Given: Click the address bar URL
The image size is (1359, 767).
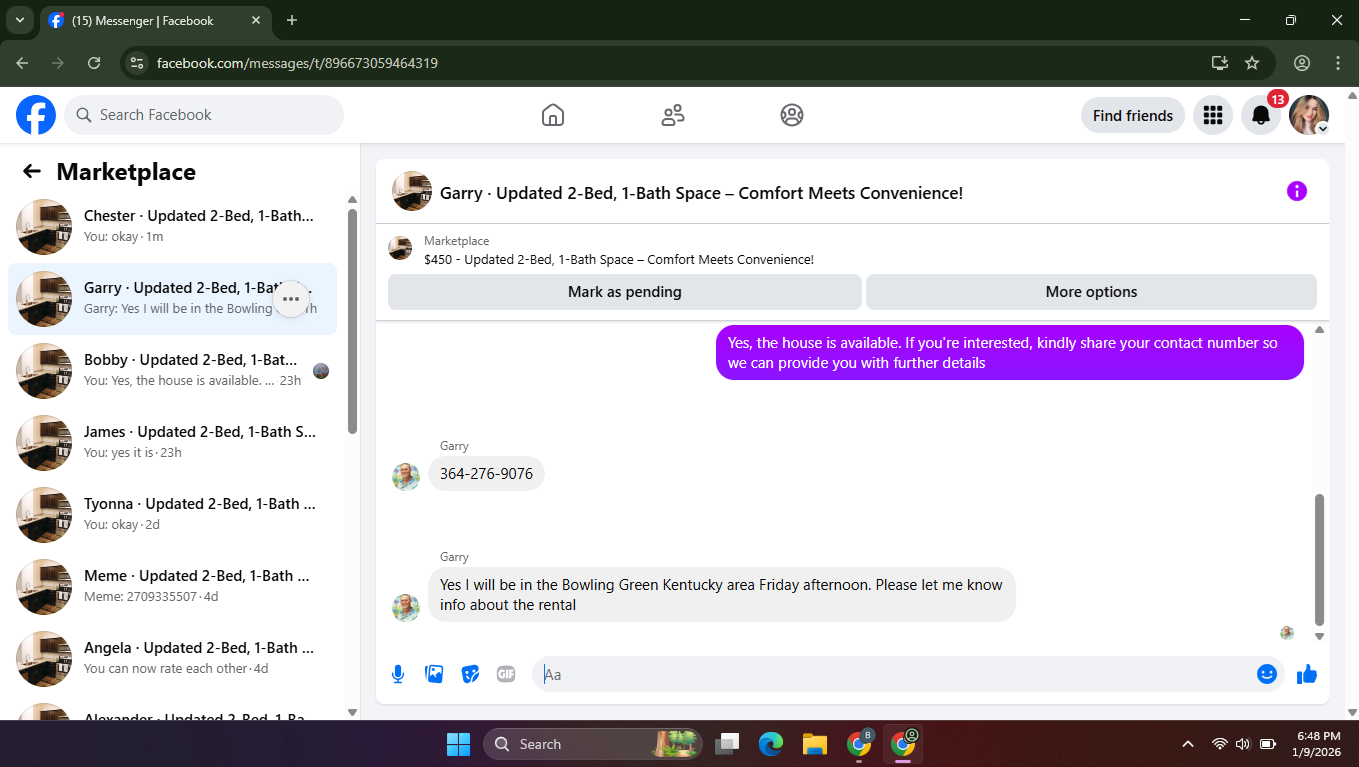Looking at the screenshot, I should tap(297, 63).
